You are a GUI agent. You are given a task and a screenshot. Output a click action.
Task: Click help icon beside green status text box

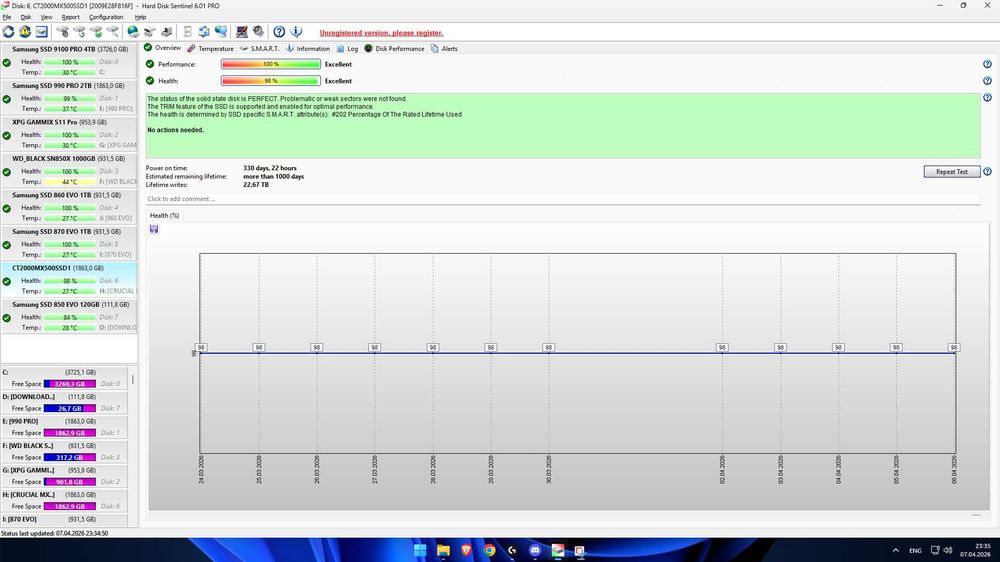[x=987, y=98]
